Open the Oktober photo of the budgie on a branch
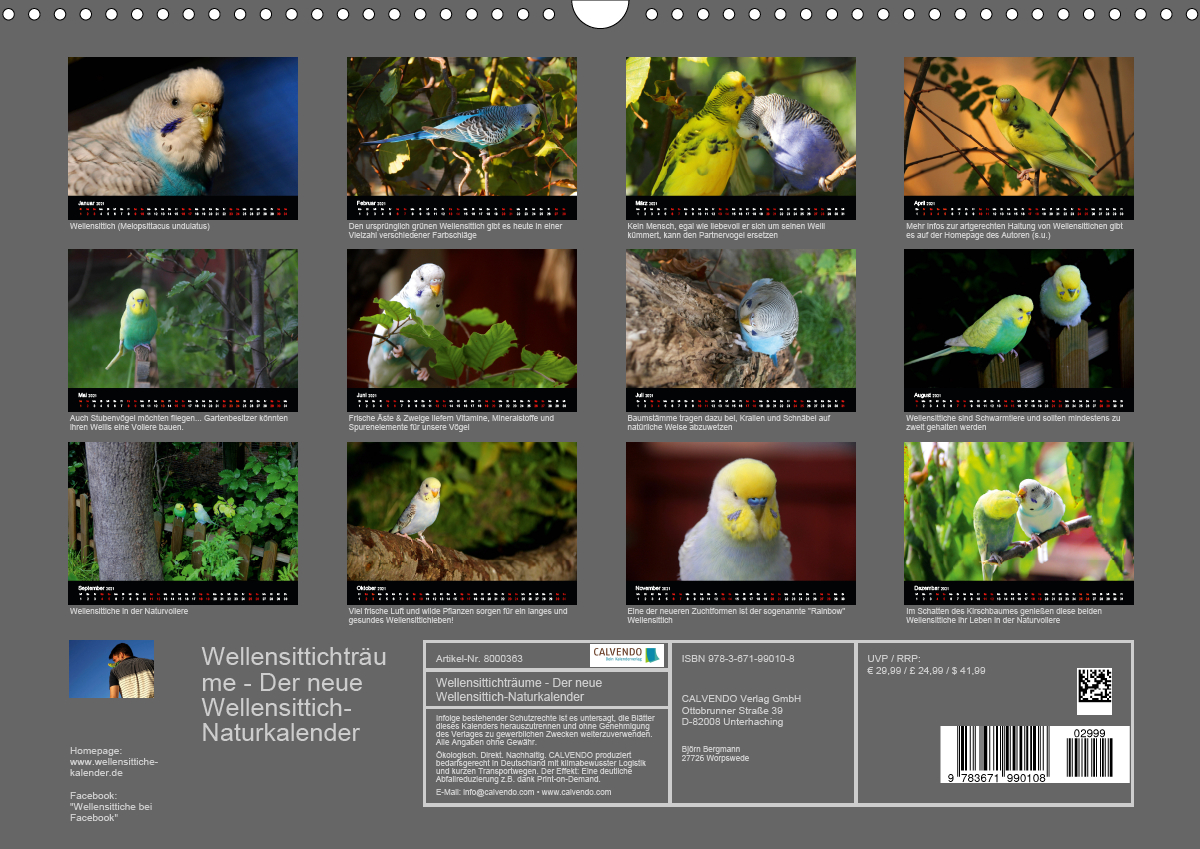This screenshot has height=849, width=1200. tap(462, 512)
